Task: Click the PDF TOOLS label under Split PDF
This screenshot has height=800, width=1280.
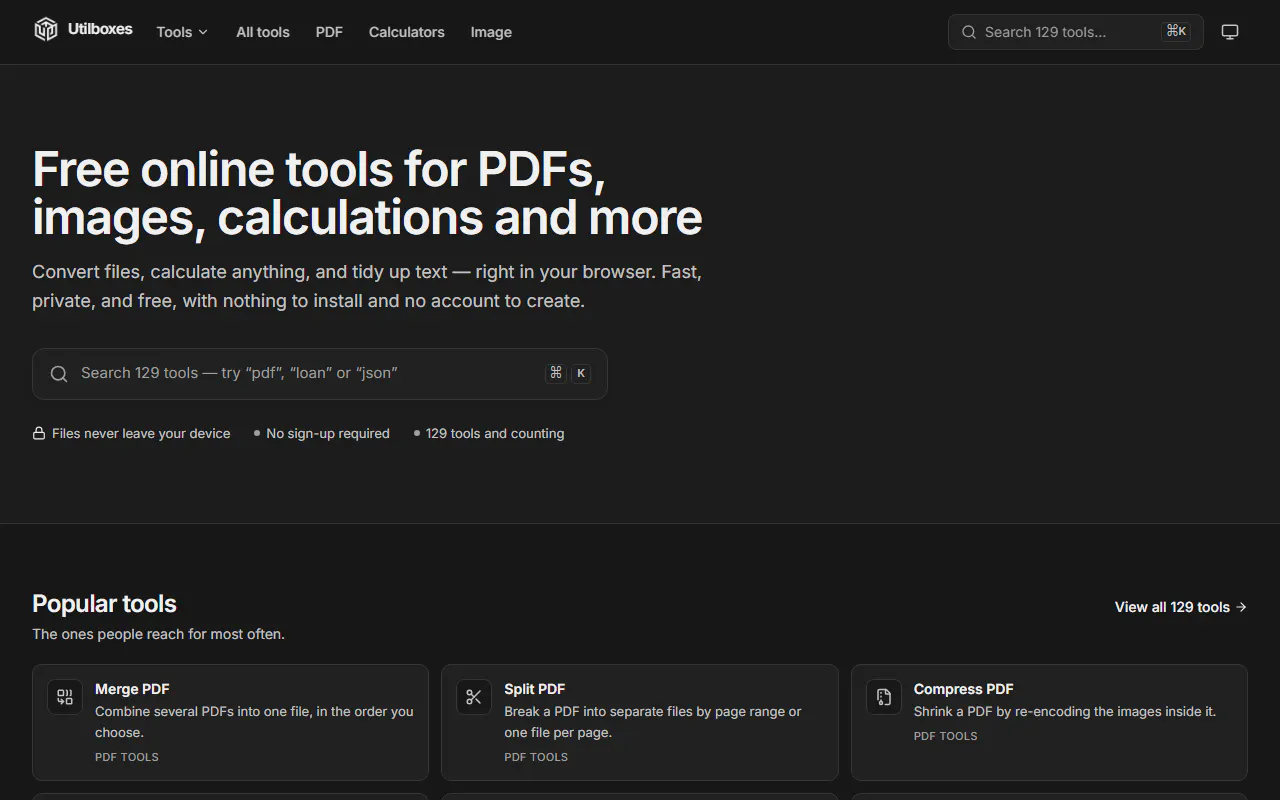Action: click(536, 757)
